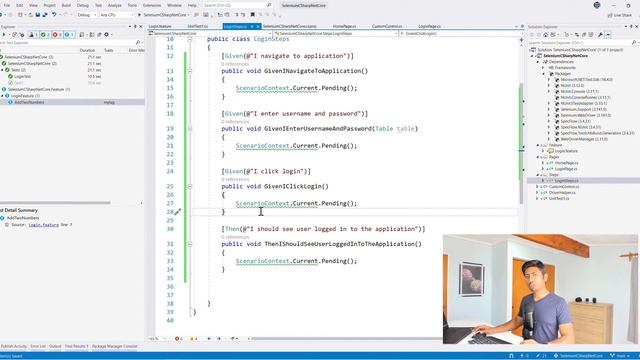Open the Output tab
This screenshot has height=360, width=640.
pos(55,347)
